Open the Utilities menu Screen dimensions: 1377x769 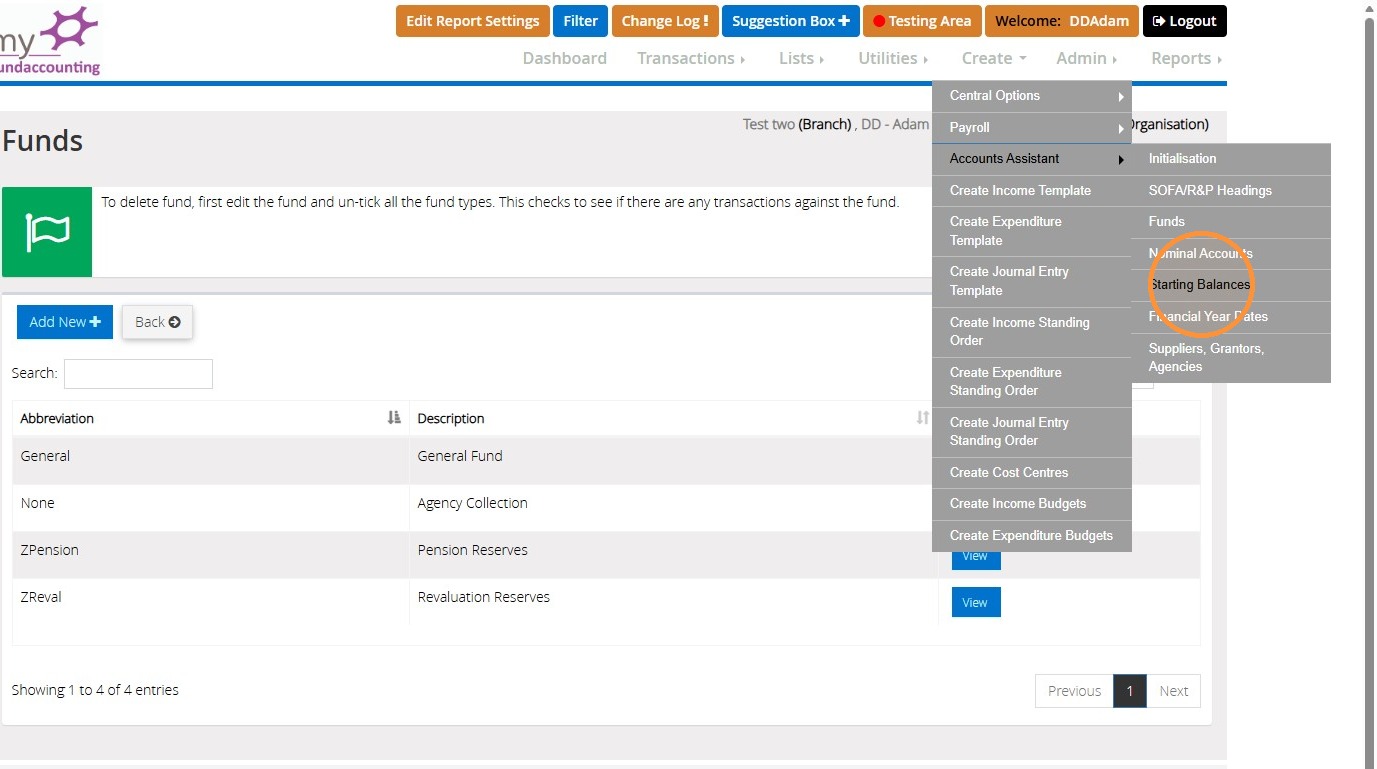pos(893,58)
